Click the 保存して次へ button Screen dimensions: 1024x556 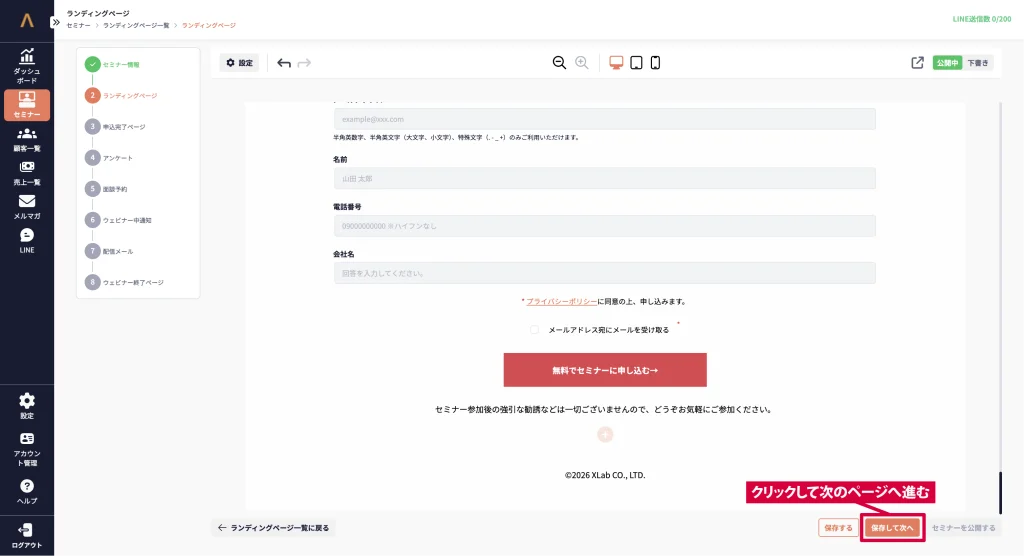(892, 527)
